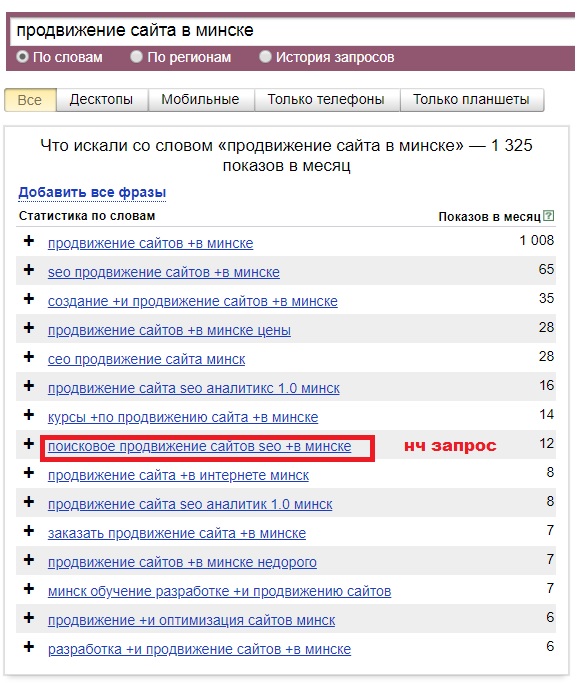Viewport: 577px width, 696px height.
Task: Select the 'По словам' radio option
Action: 22,57
